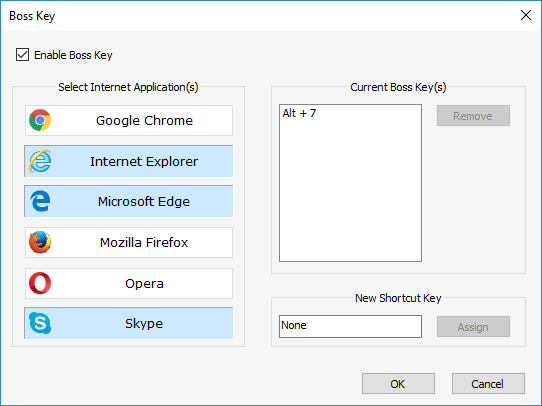Click the red Opera logo icon
This screenshot has width=542, height=406.
click(40, 283)
